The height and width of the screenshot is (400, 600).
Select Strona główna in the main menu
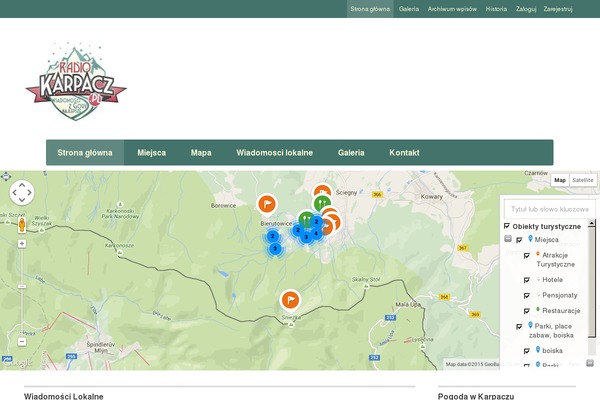[x=85, y=153]
